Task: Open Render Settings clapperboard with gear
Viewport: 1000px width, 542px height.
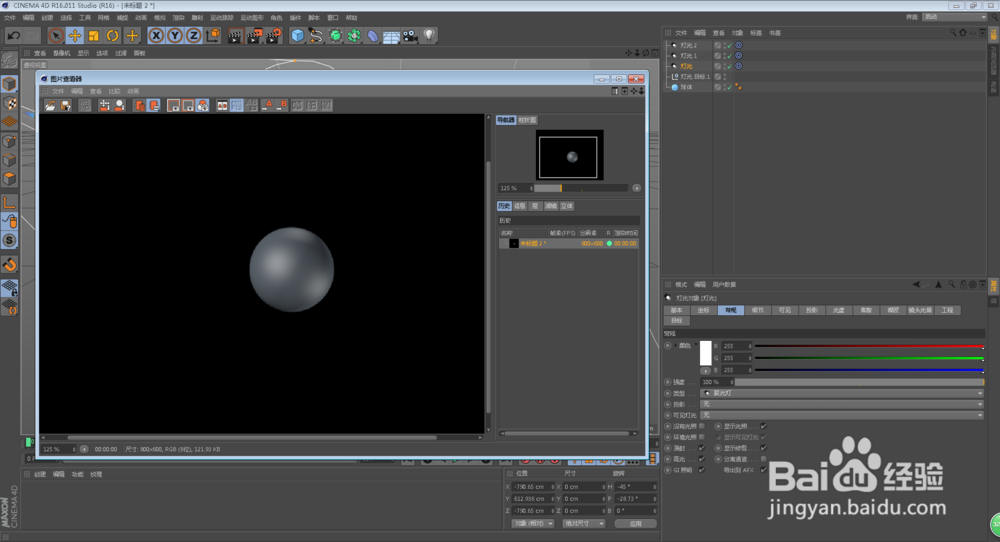Action: (x=273, y=36)
